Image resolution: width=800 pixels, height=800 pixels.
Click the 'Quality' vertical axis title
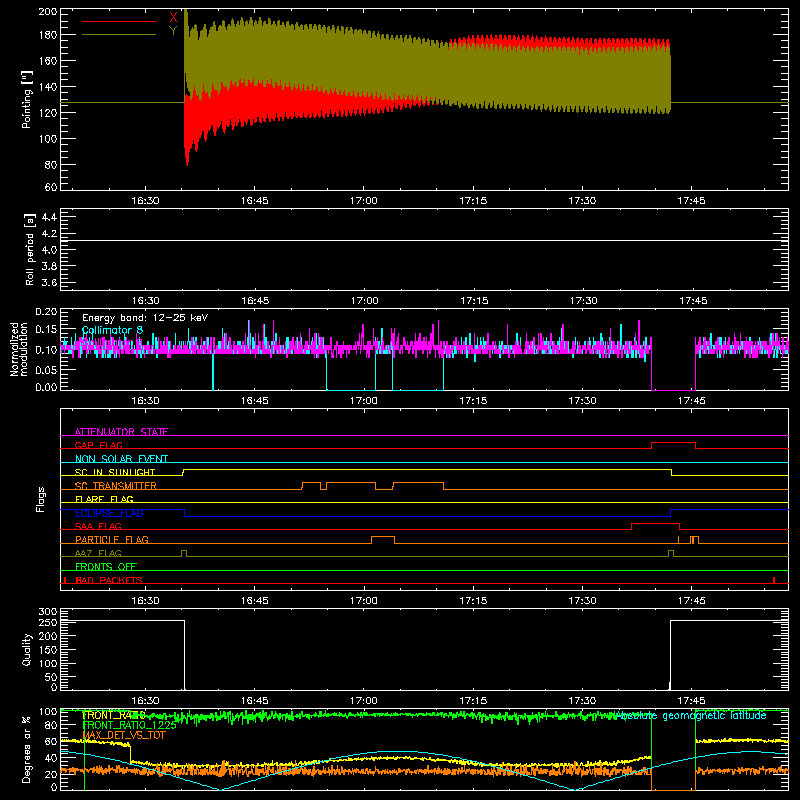click(27, 649)
